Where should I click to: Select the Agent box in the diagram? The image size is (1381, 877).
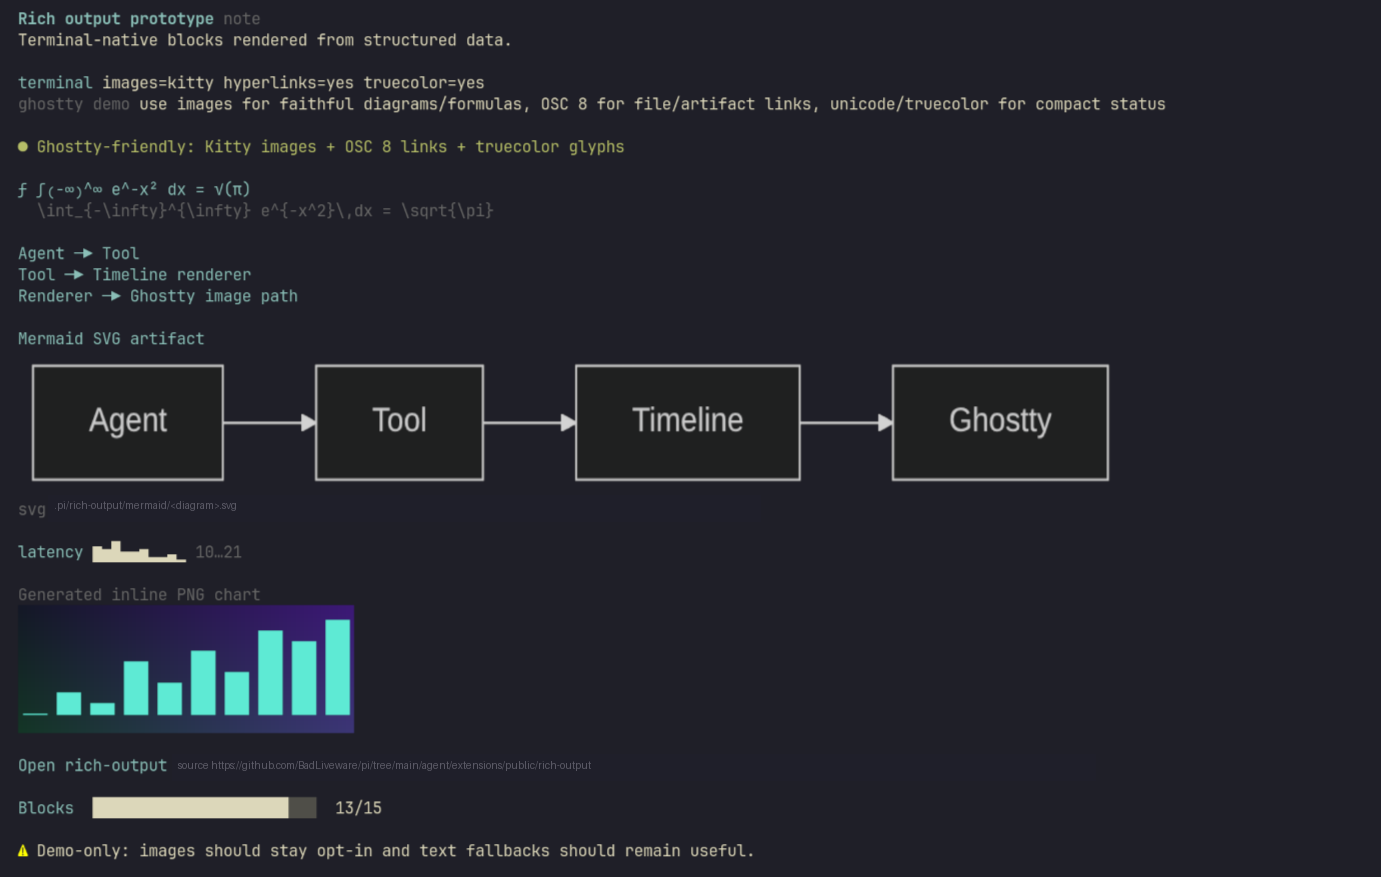128,423
